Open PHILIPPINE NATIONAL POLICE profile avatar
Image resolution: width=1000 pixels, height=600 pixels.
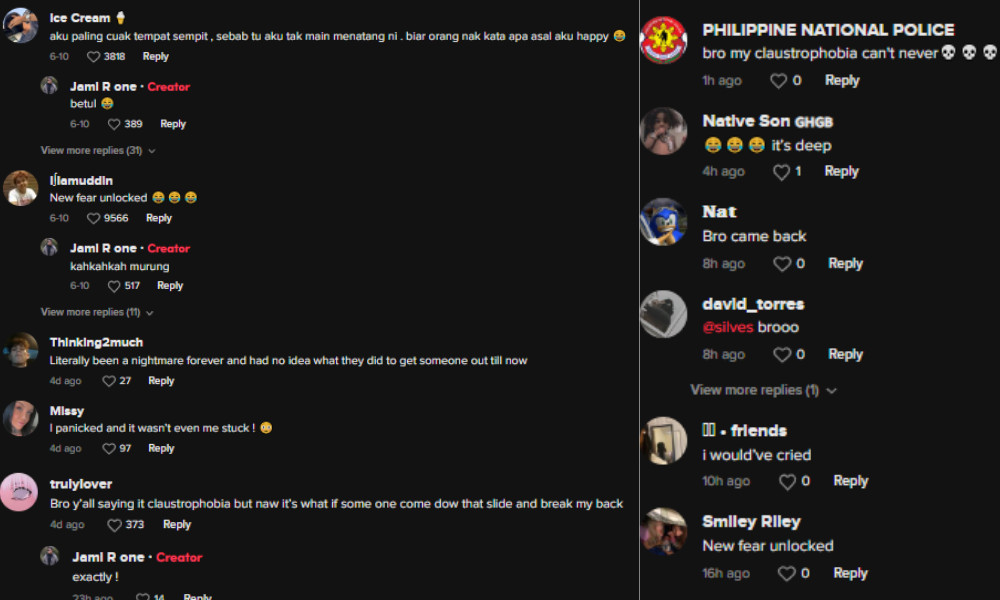(x=663, y=40)
